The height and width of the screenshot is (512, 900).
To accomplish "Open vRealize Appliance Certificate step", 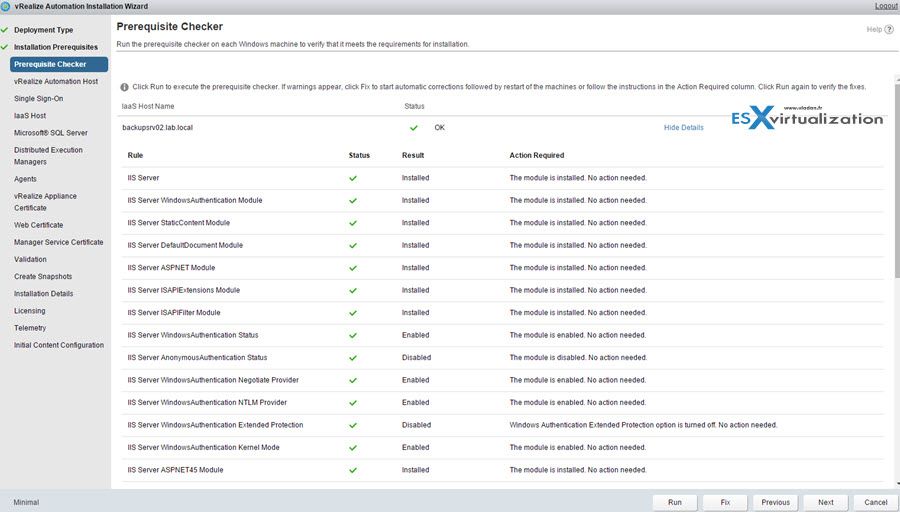I will point(45,202).
